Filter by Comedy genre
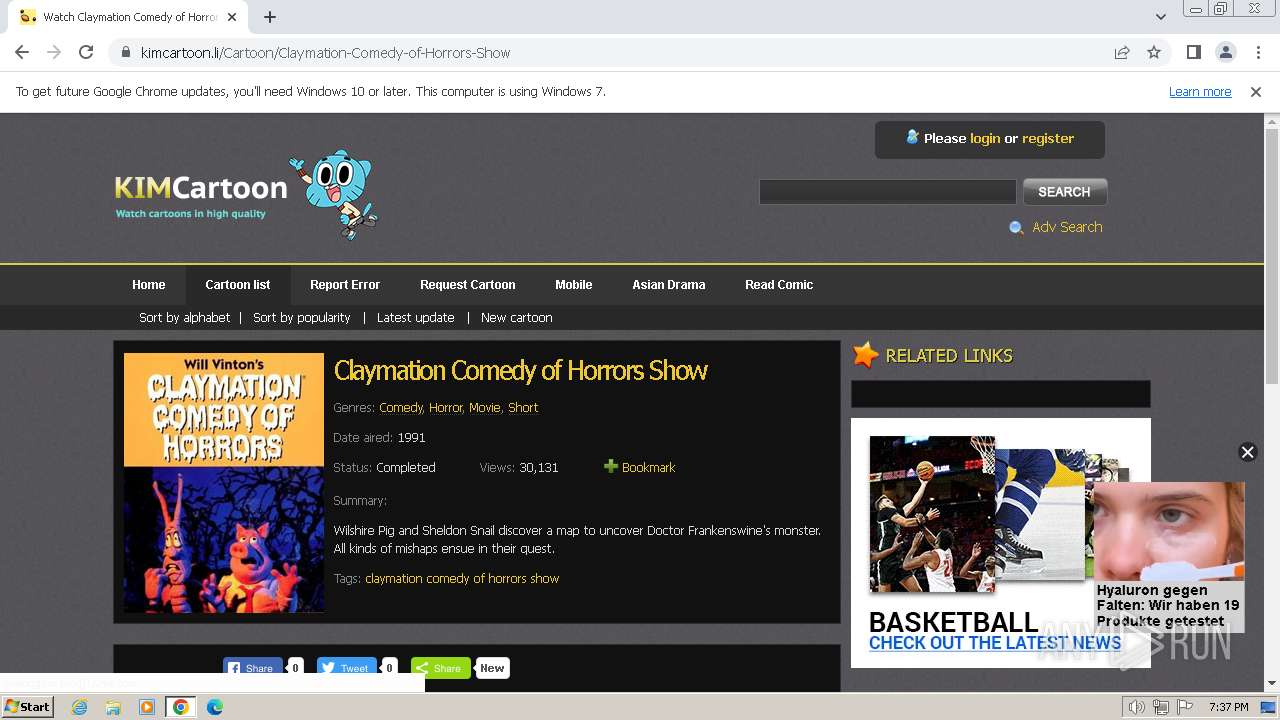 tap(401, 407)
